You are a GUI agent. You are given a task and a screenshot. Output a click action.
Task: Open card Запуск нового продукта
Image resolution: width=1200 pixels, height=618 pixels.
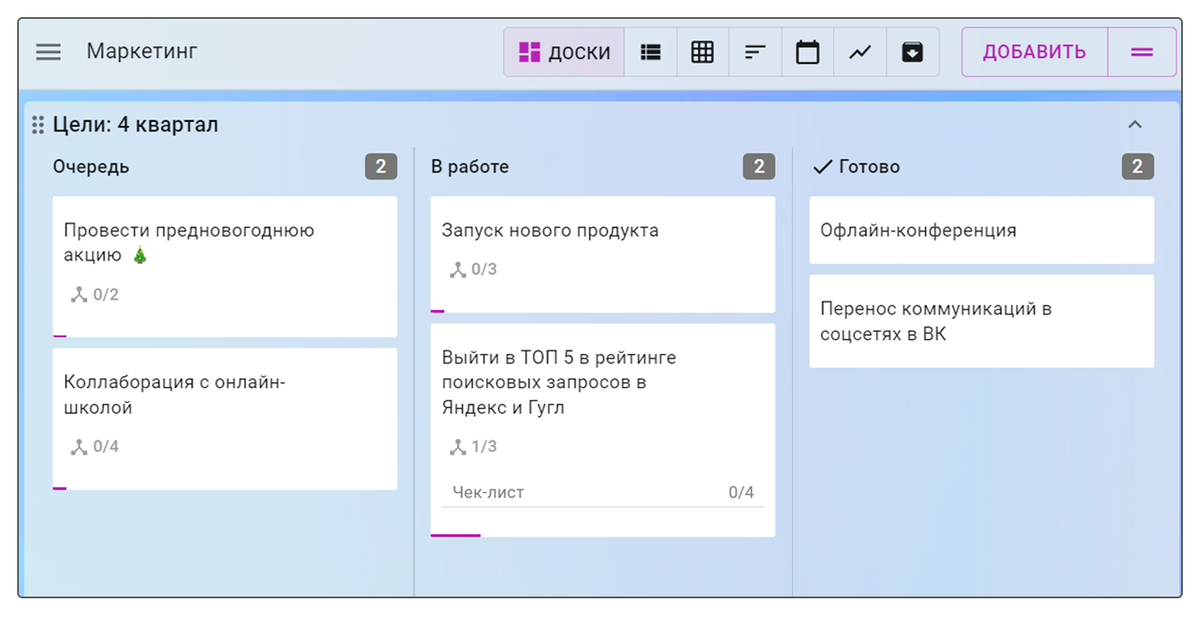[603, 254]
